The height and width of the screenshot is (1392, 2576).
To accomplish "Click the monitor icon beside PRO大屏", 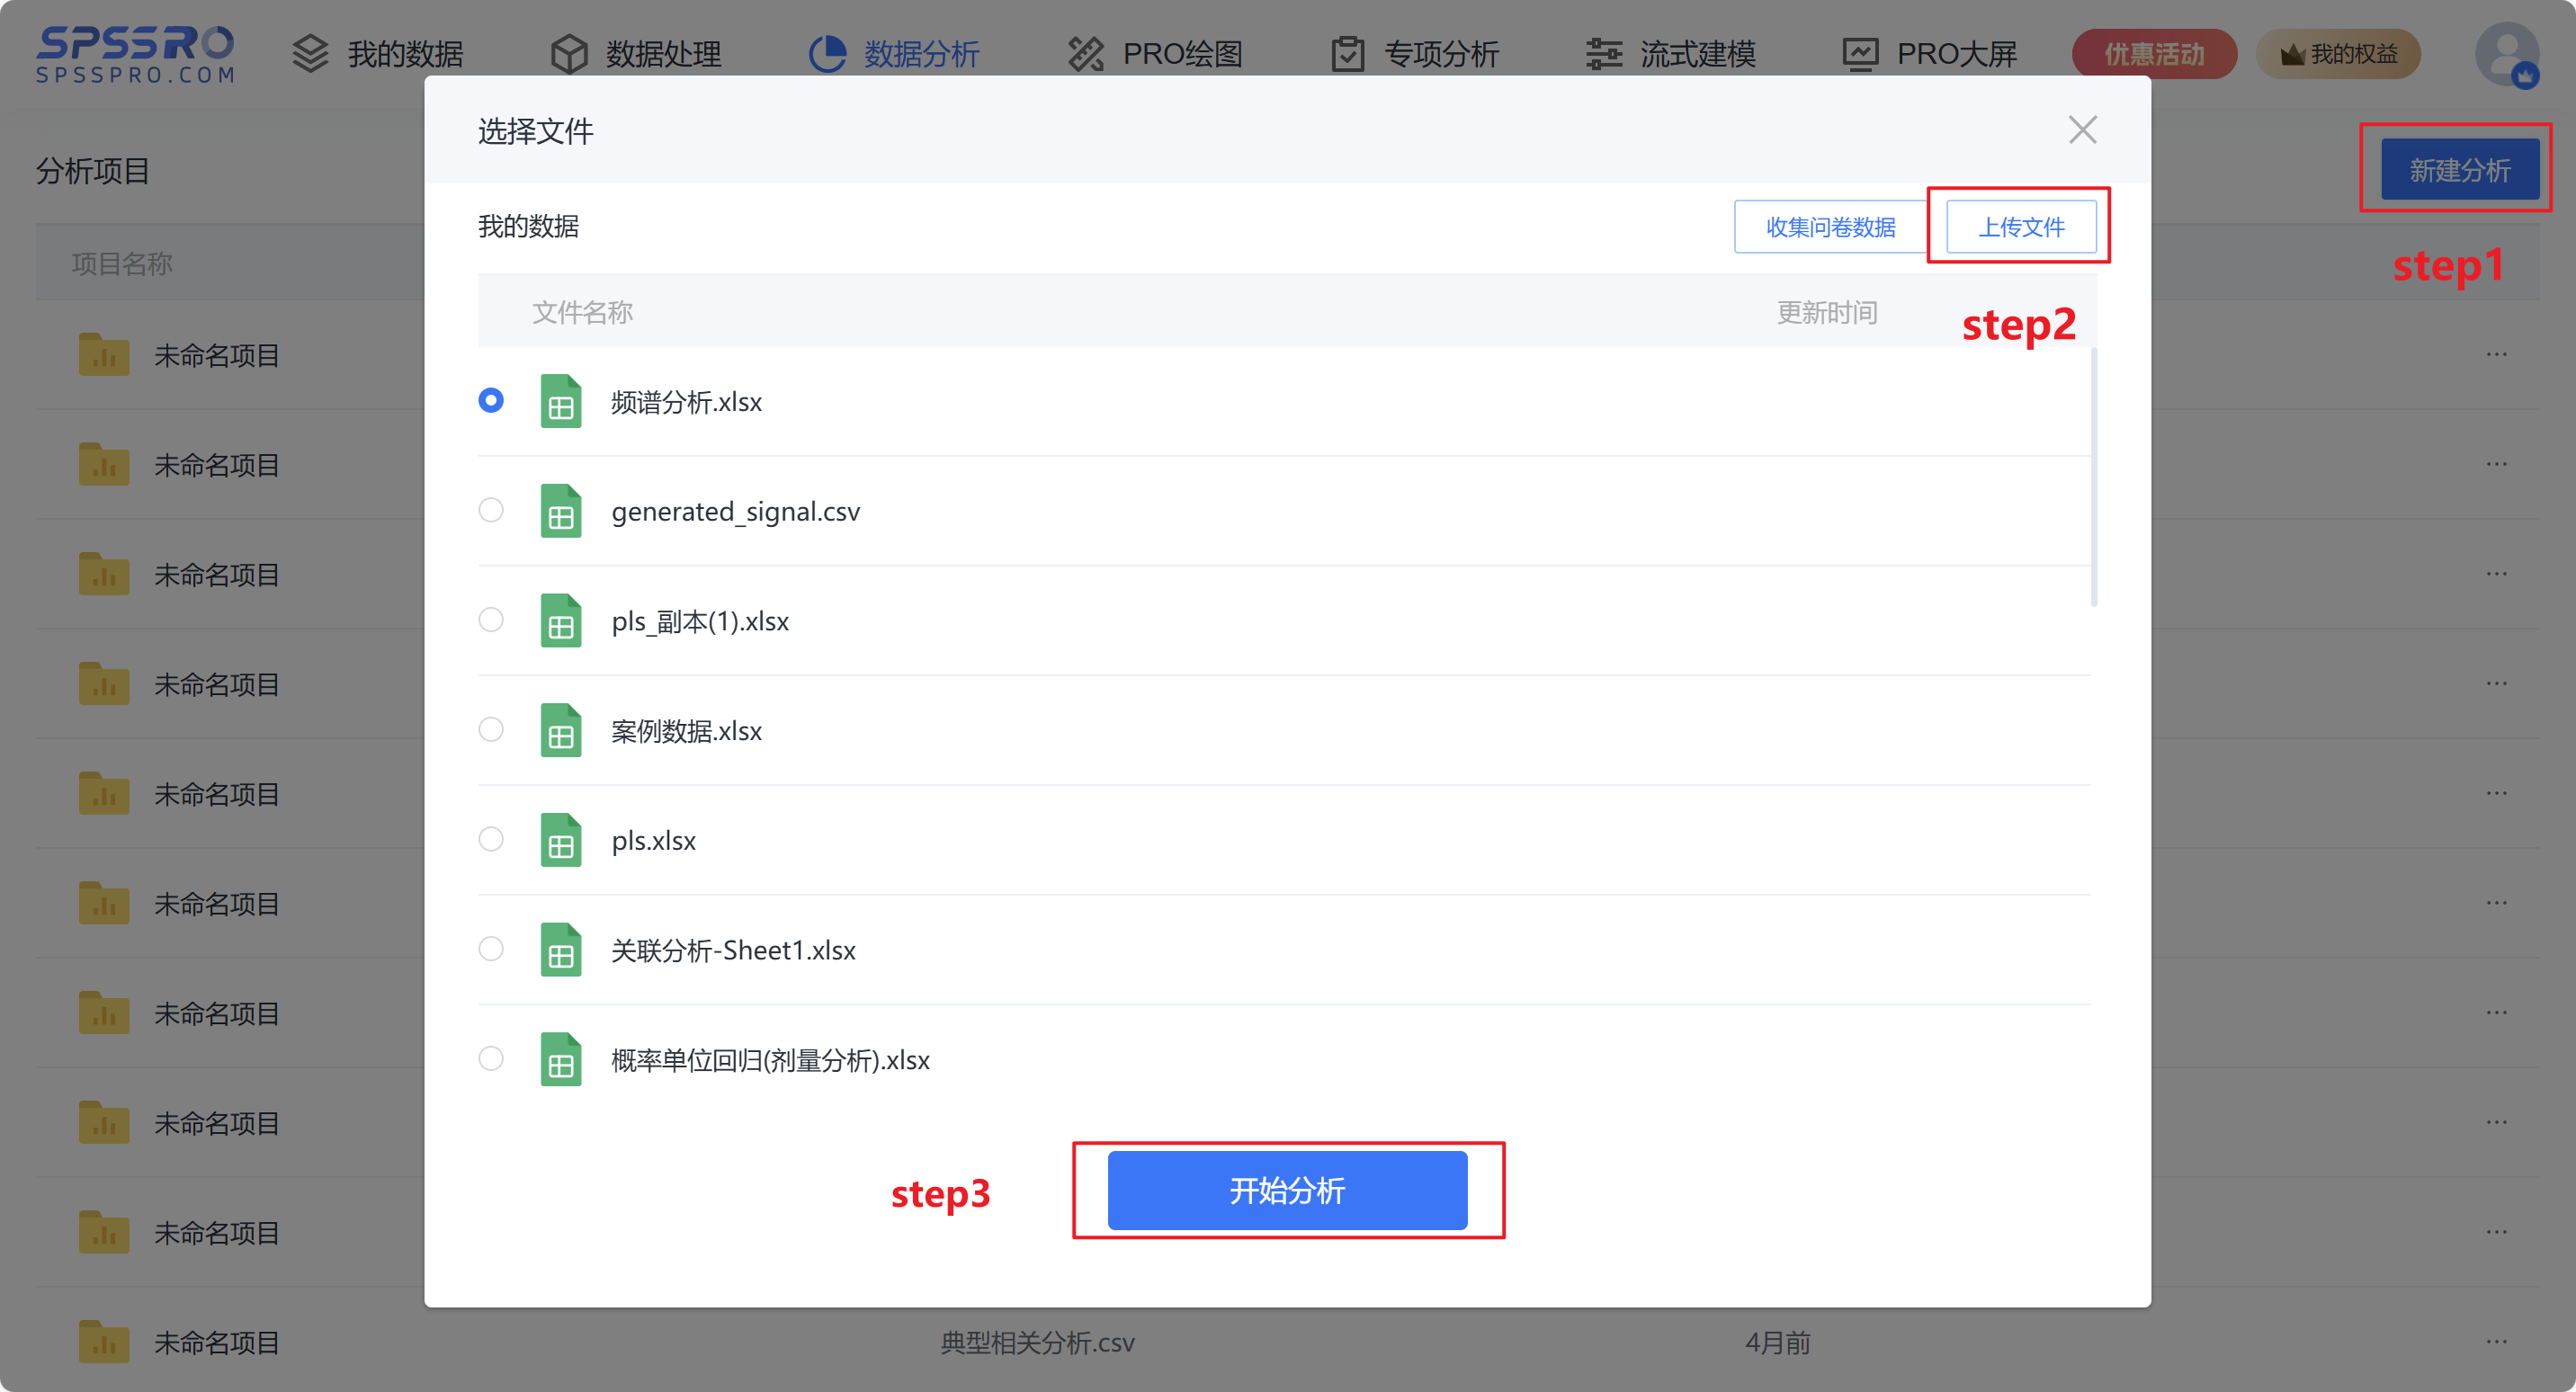I will (1860, 54).
